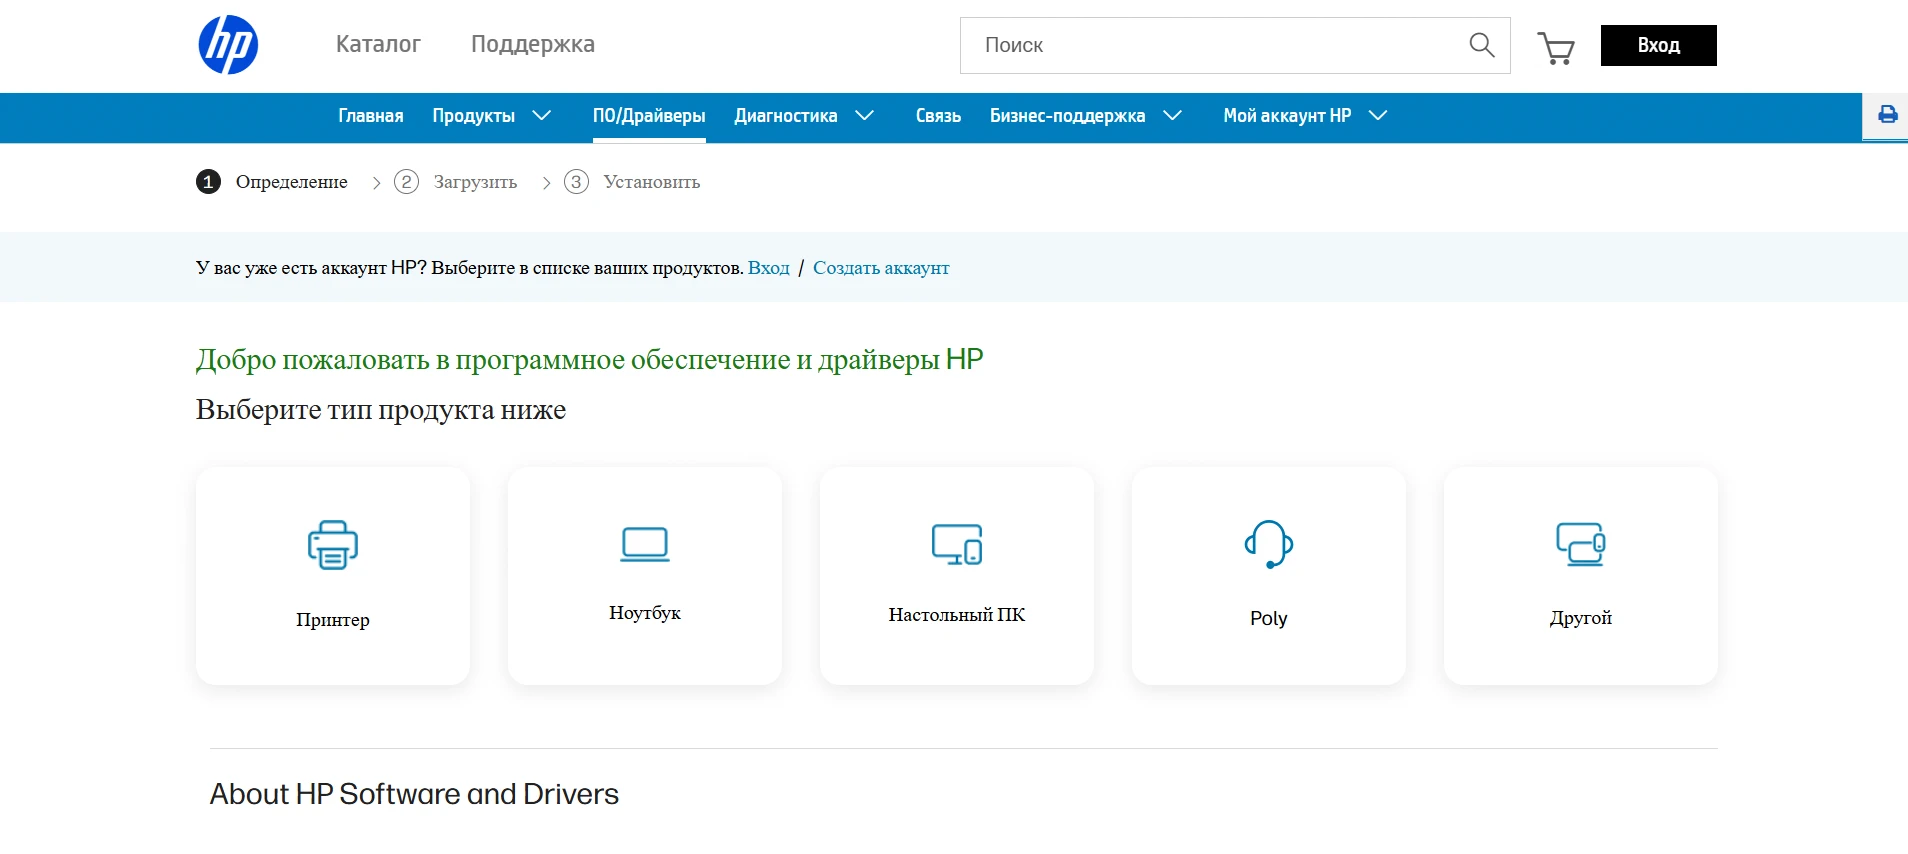Open the shopping cart icon
Viewport: 1908px width, 854px height.
click(1555, 47)
